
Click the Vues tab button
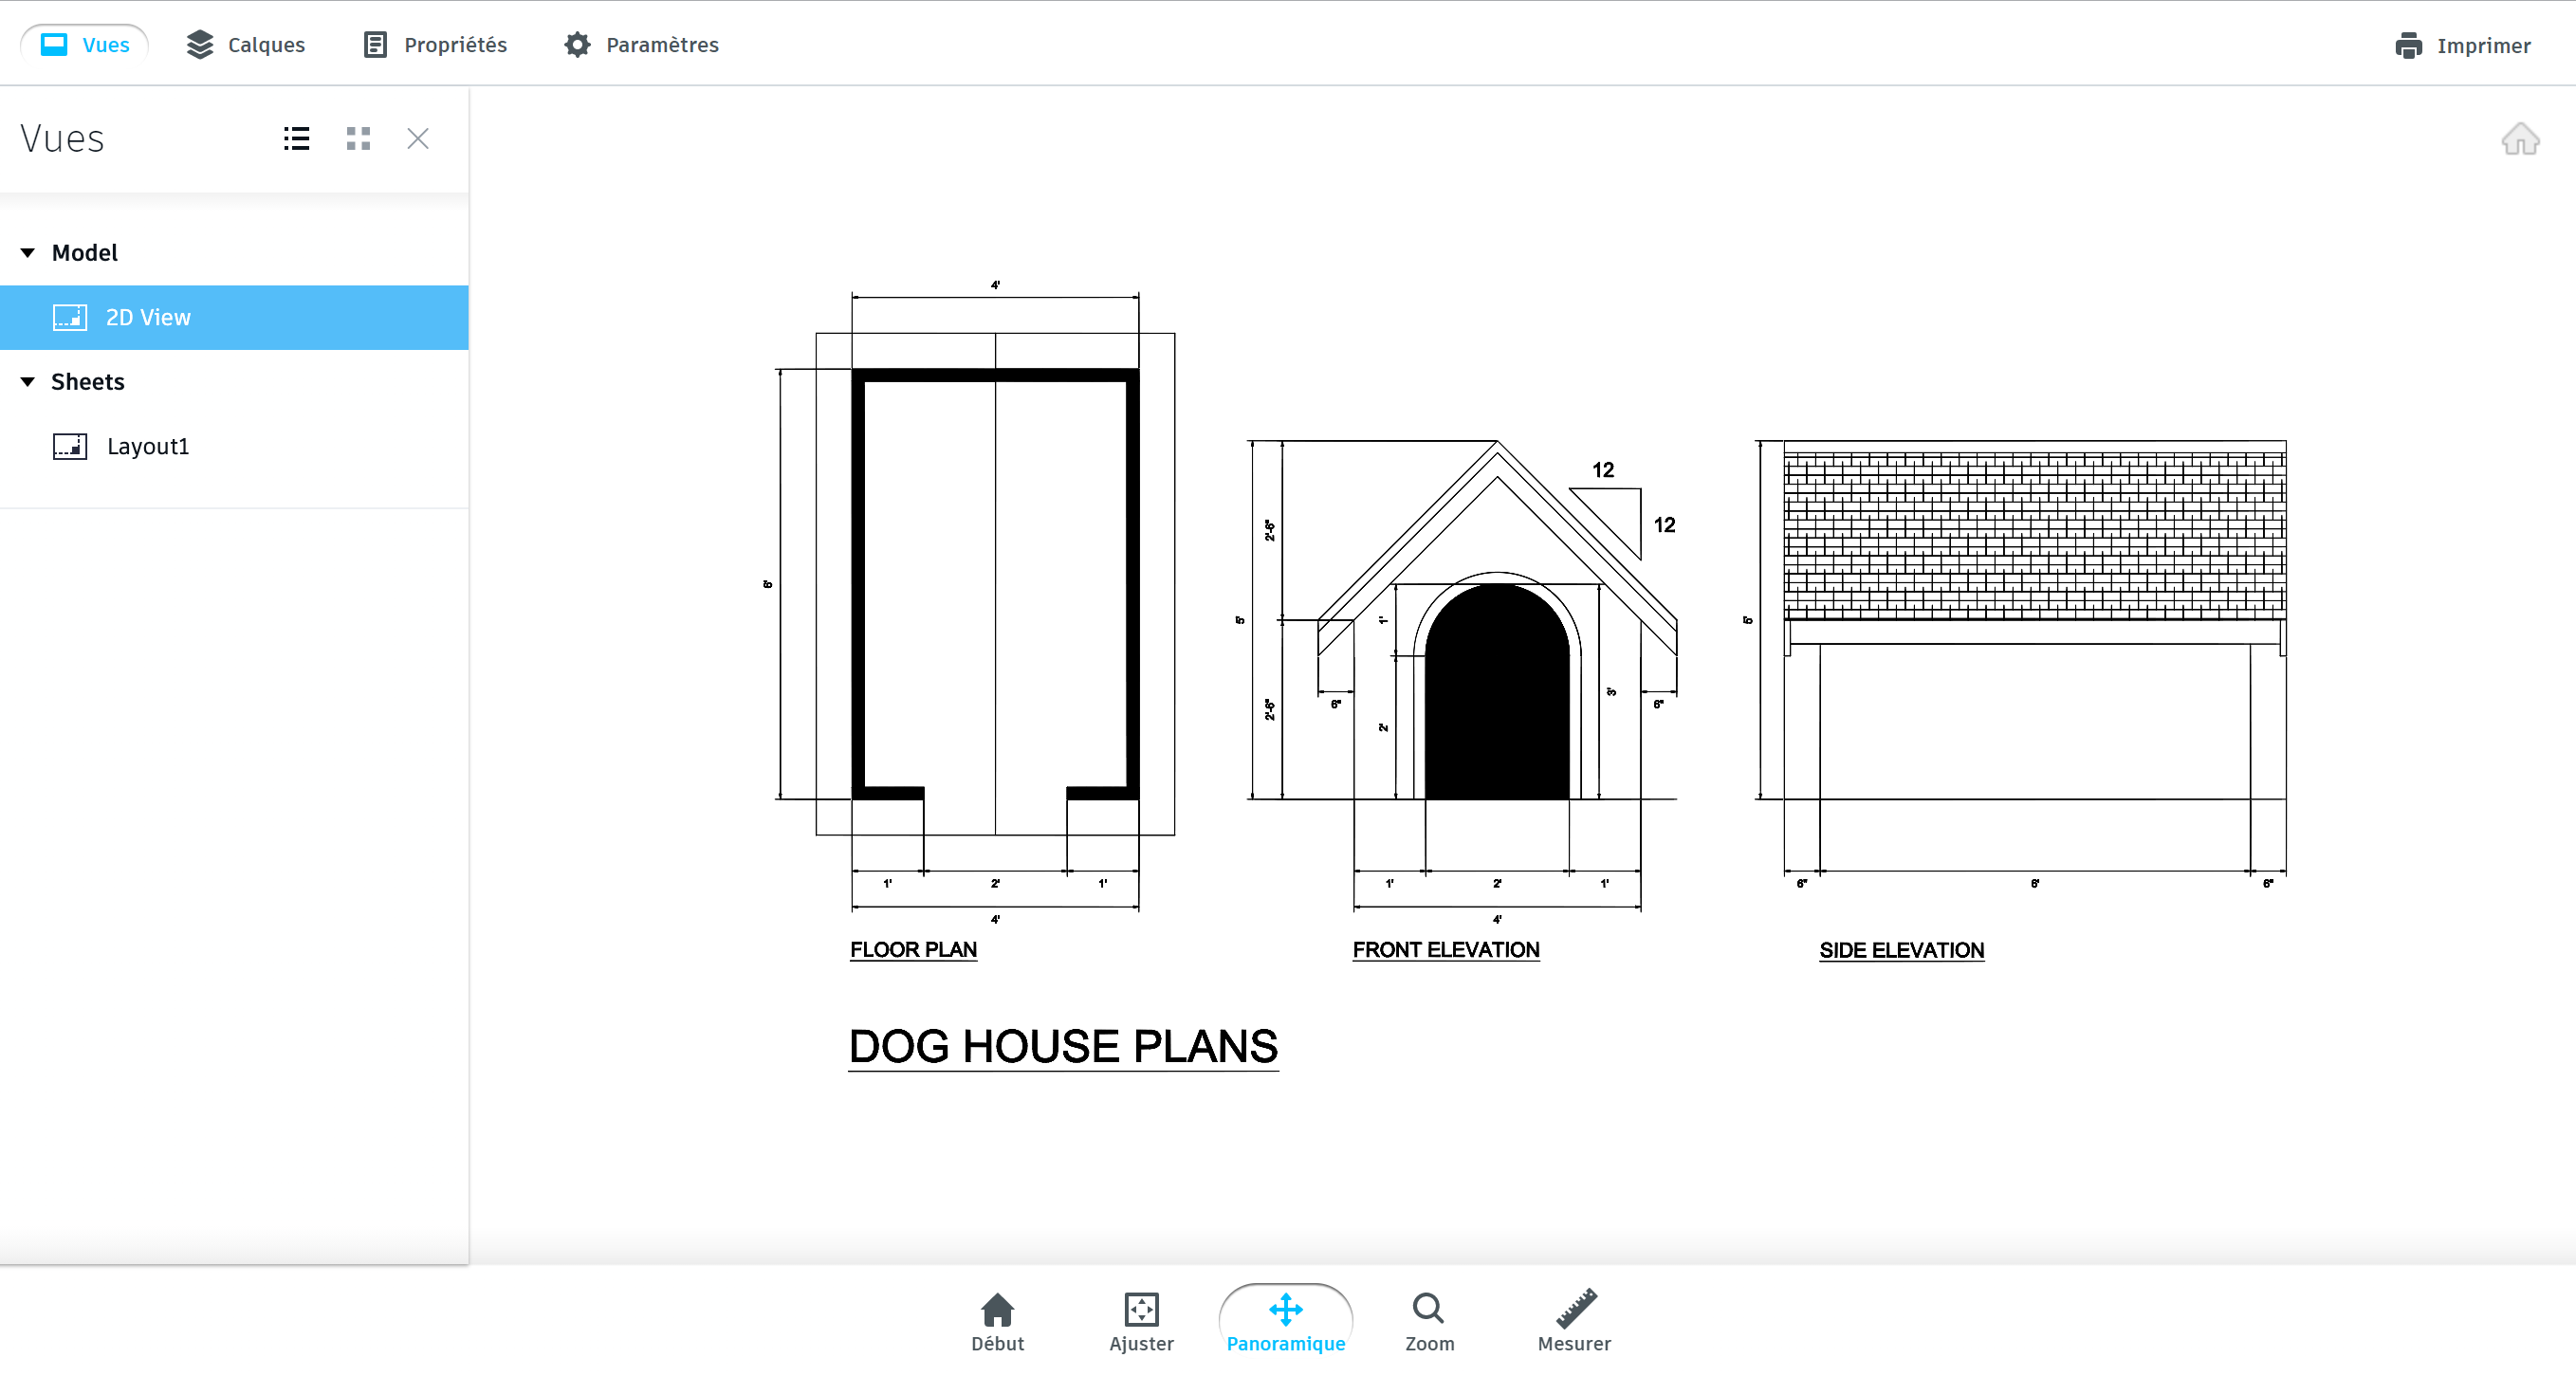click(85, 45)
